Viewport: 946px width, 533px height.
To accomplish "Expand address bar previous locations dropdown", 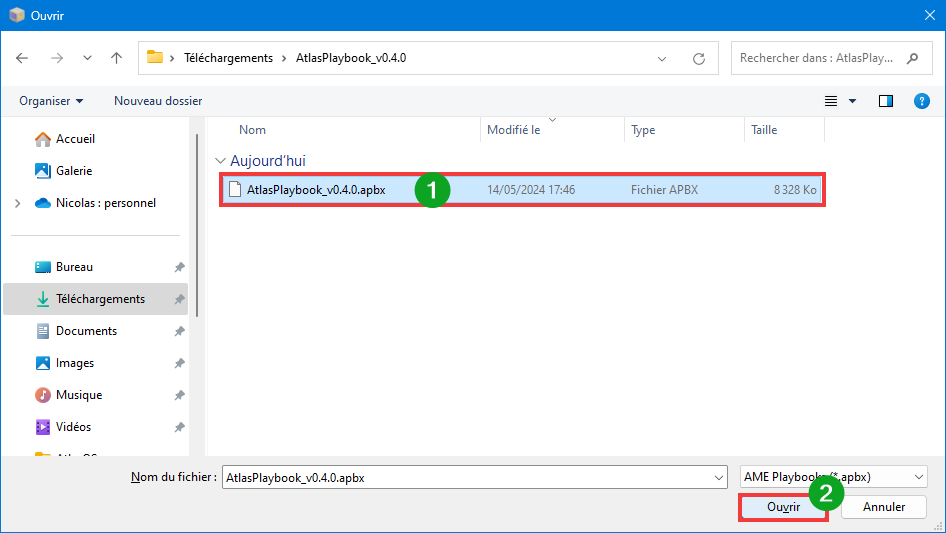I will [x=662, y=59].
